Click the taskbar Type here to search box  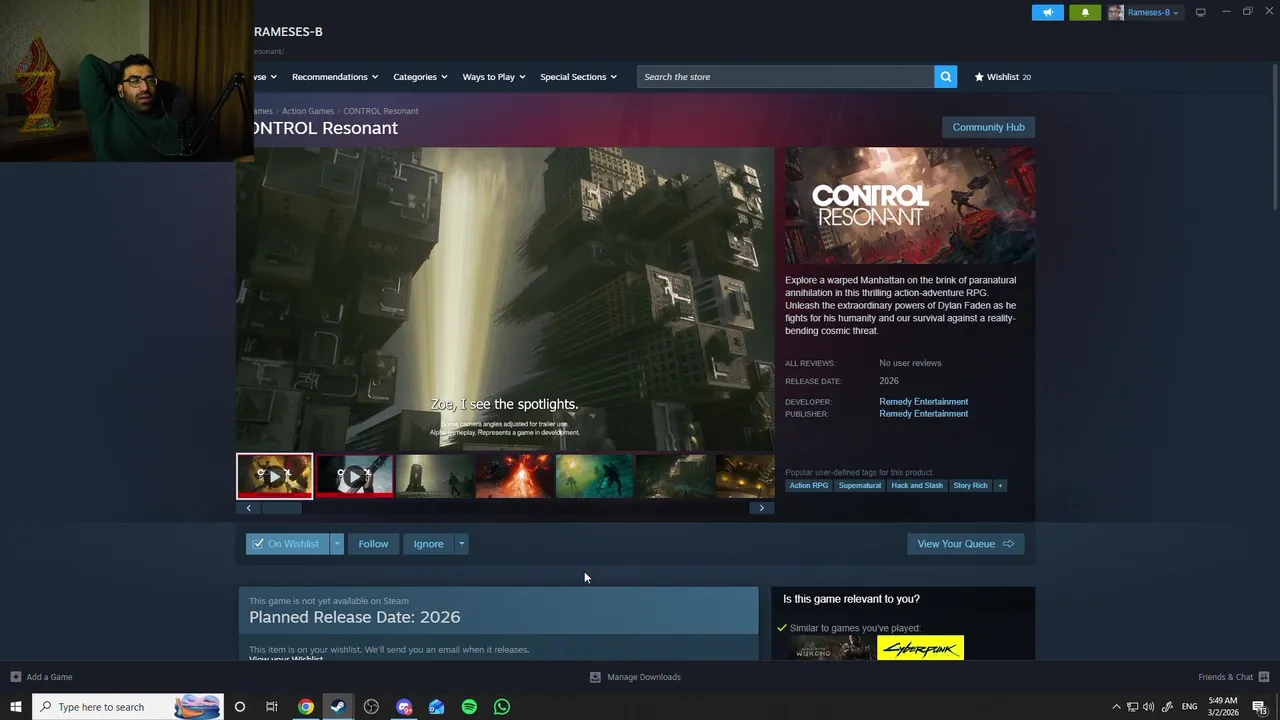[128, 707]
